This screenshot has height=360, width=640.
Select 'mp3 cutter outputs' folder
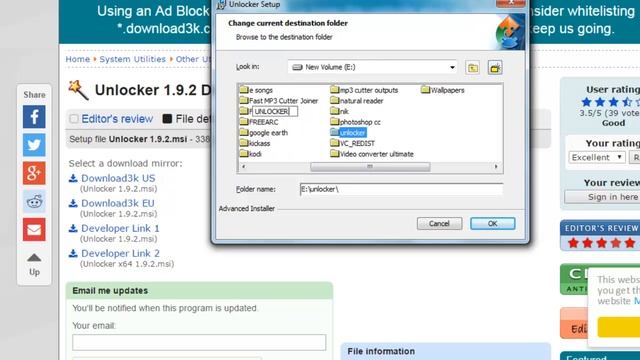(364, 90)
